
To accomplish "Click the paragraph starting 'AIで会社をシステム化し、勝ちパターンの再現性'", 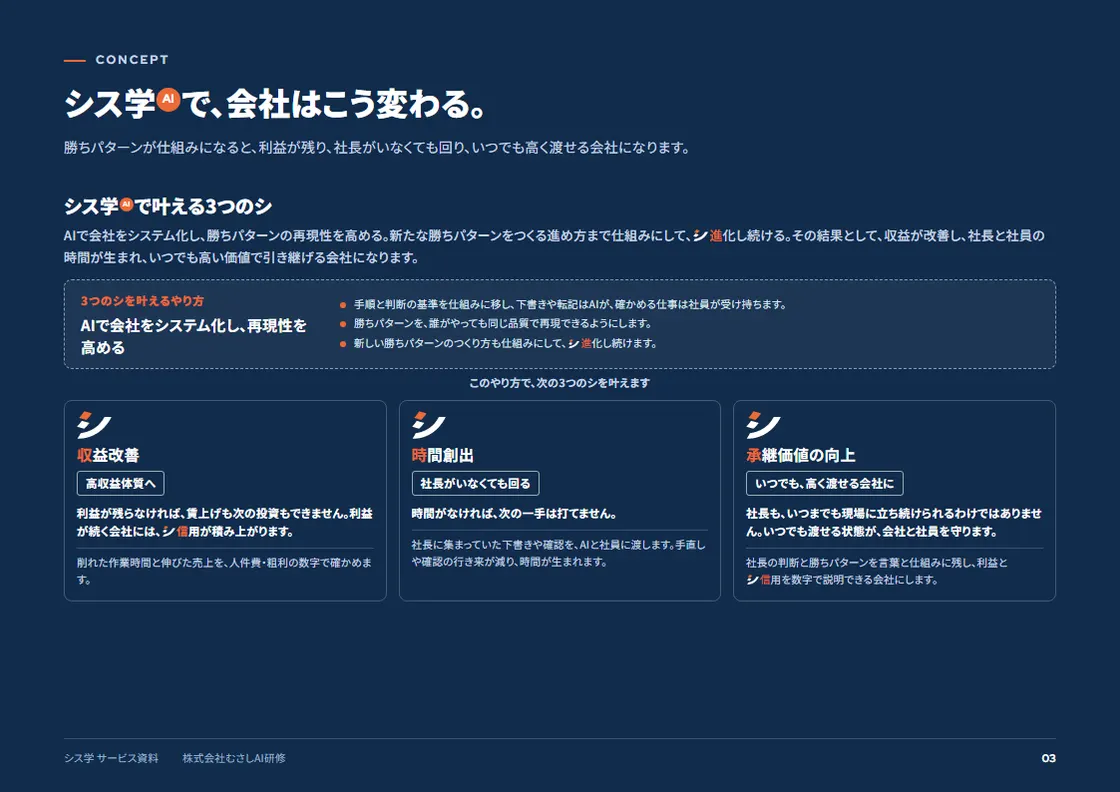I will coord(554,246).
